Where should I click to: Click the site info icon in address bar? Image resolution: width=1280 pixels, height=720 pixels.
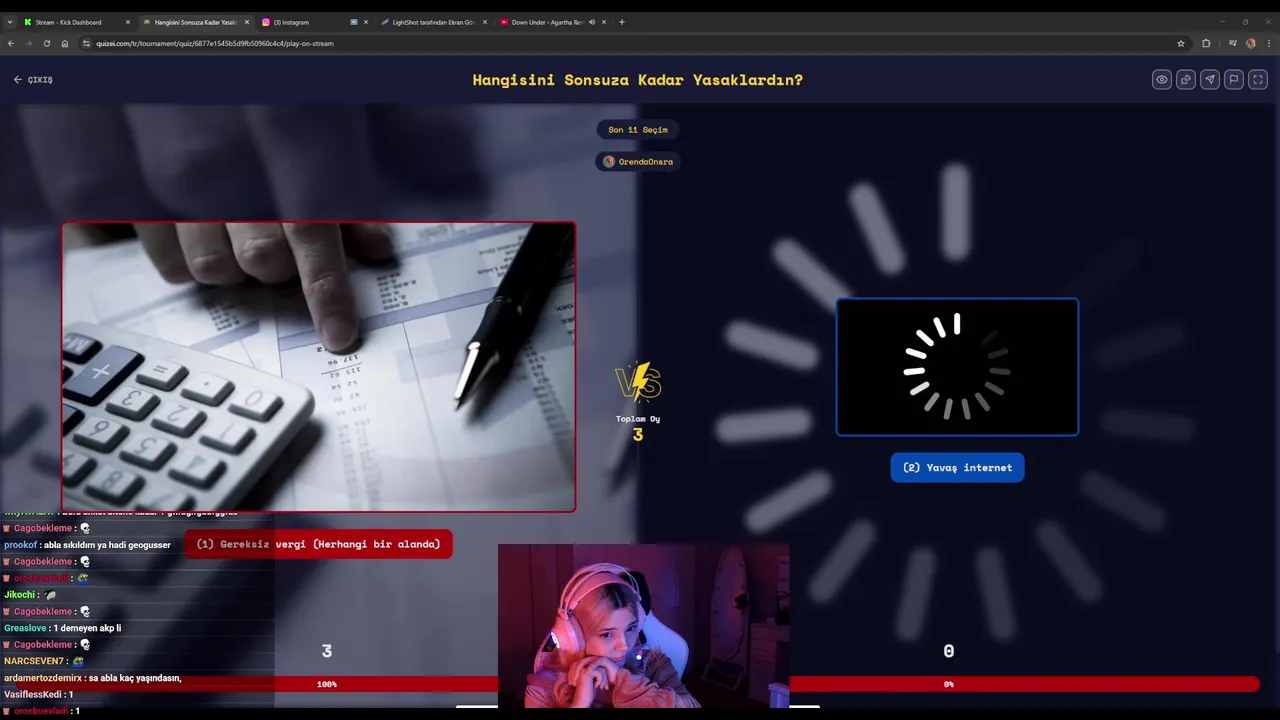click(x=87, y=43)
